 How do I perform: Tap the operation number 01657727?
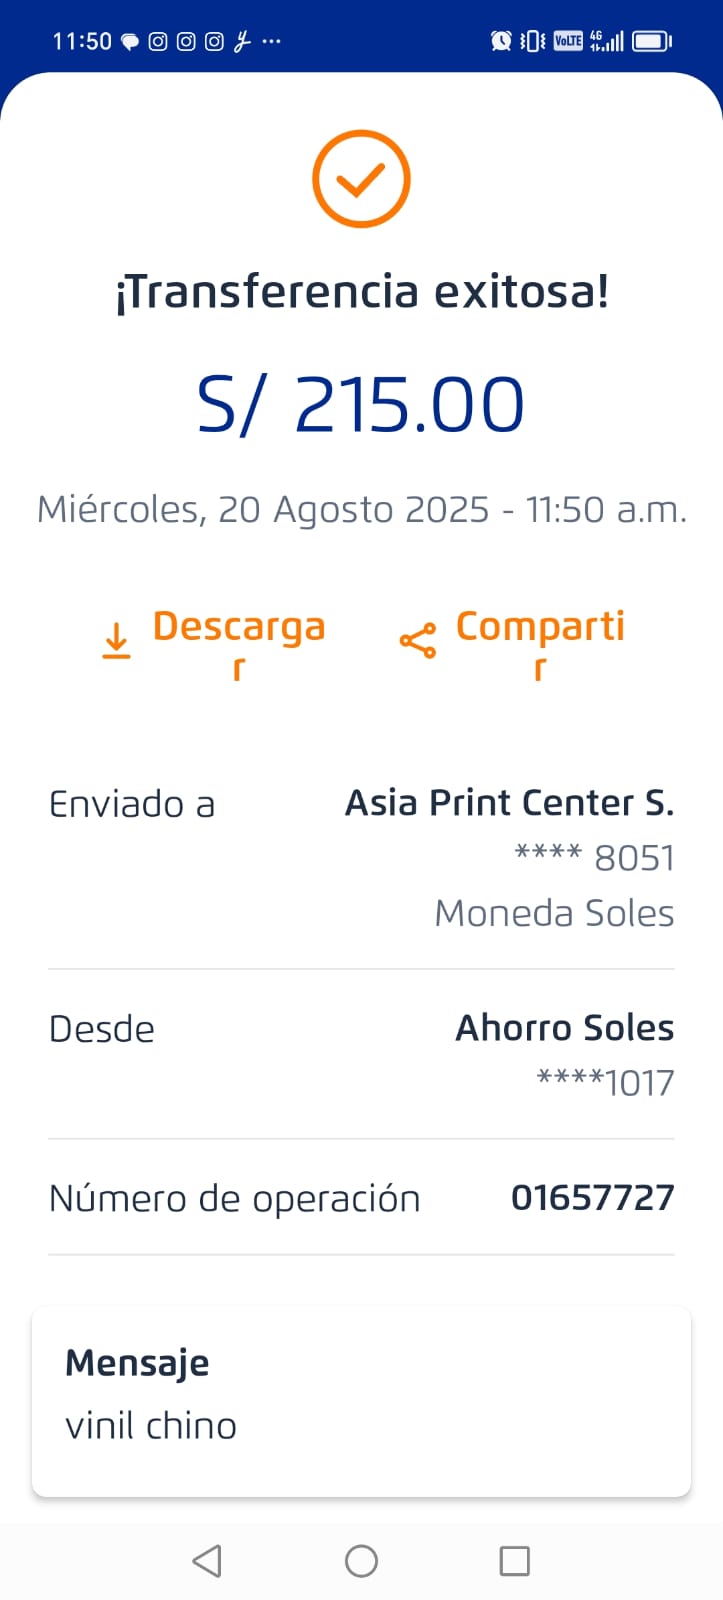click(592, 1197)
